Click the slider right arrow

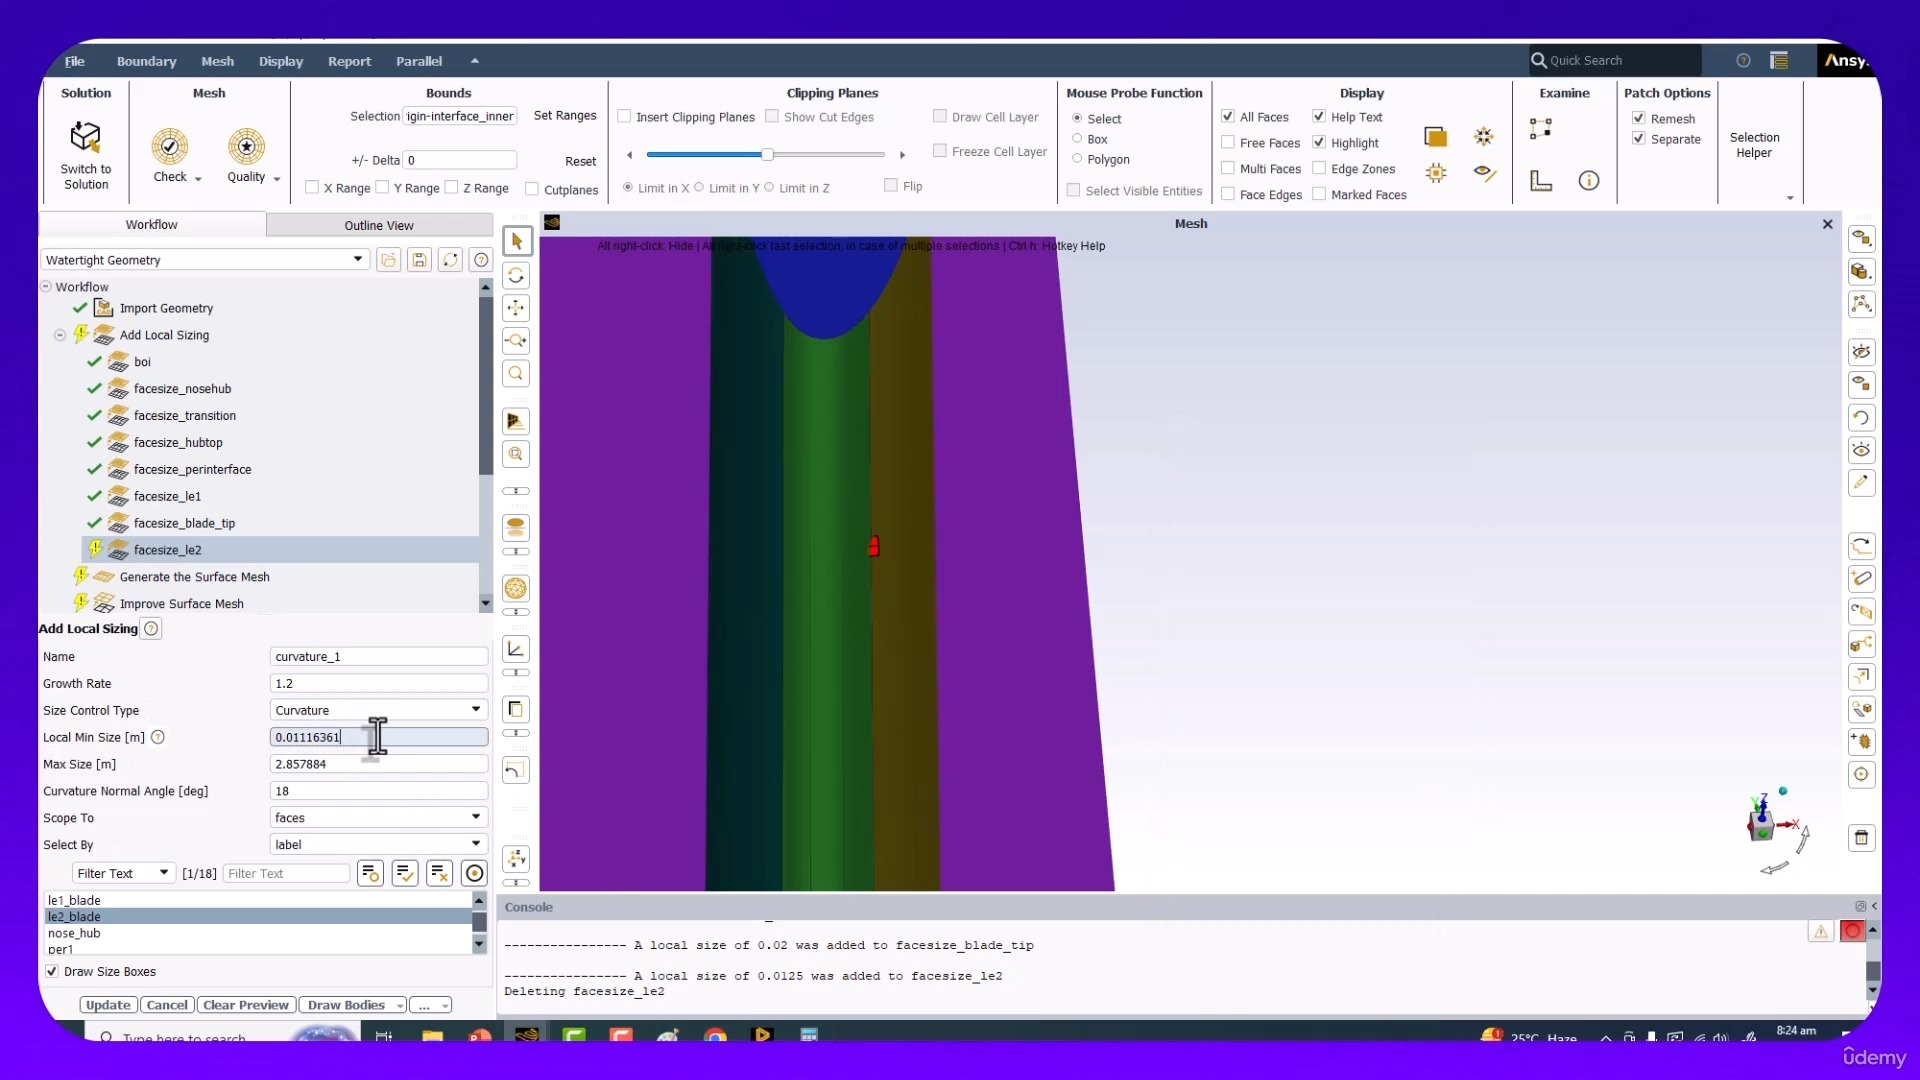pos(902,155)
